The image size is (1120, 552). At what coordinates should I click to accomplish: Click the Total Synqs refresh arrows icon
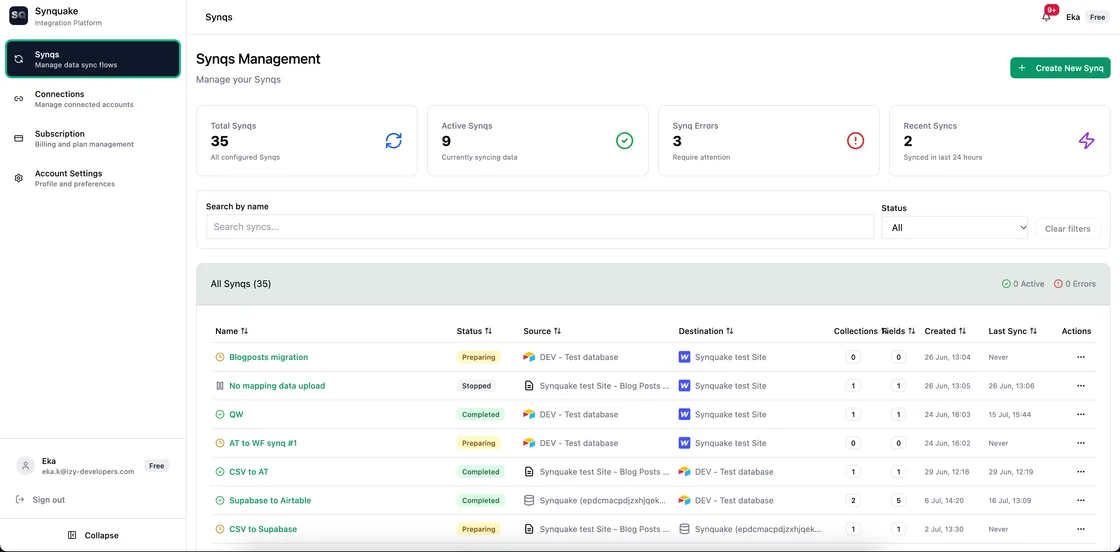[x=394, y=141]
